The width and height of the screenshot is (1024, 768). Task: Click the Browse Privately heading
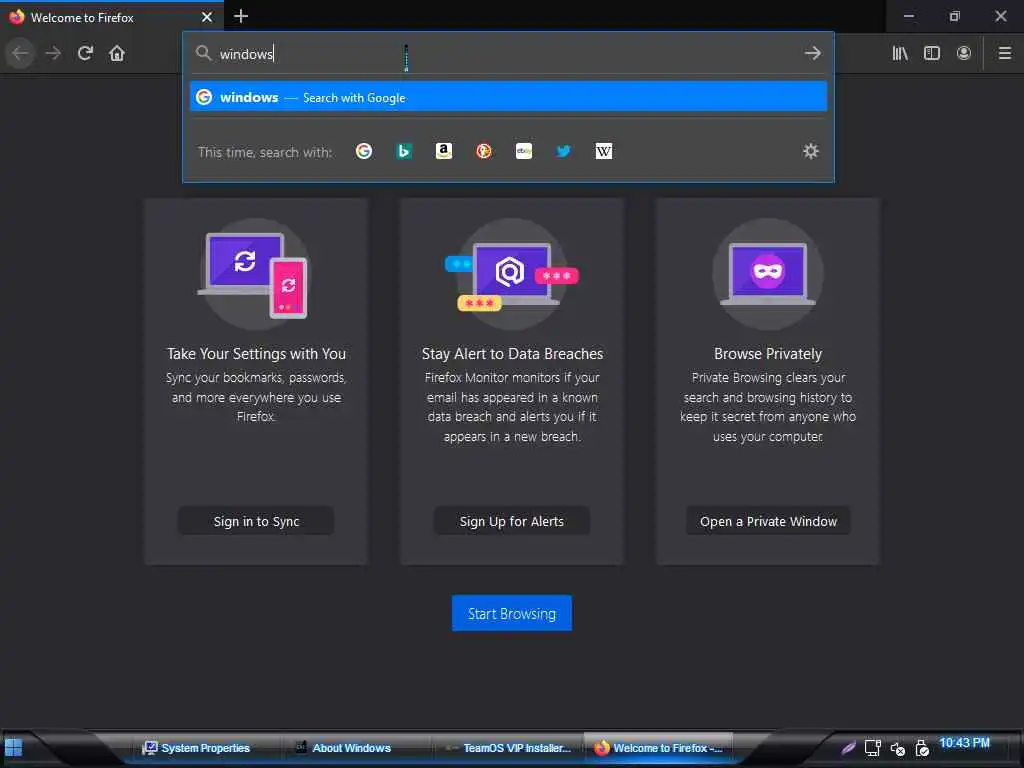(x=768, y=353)
